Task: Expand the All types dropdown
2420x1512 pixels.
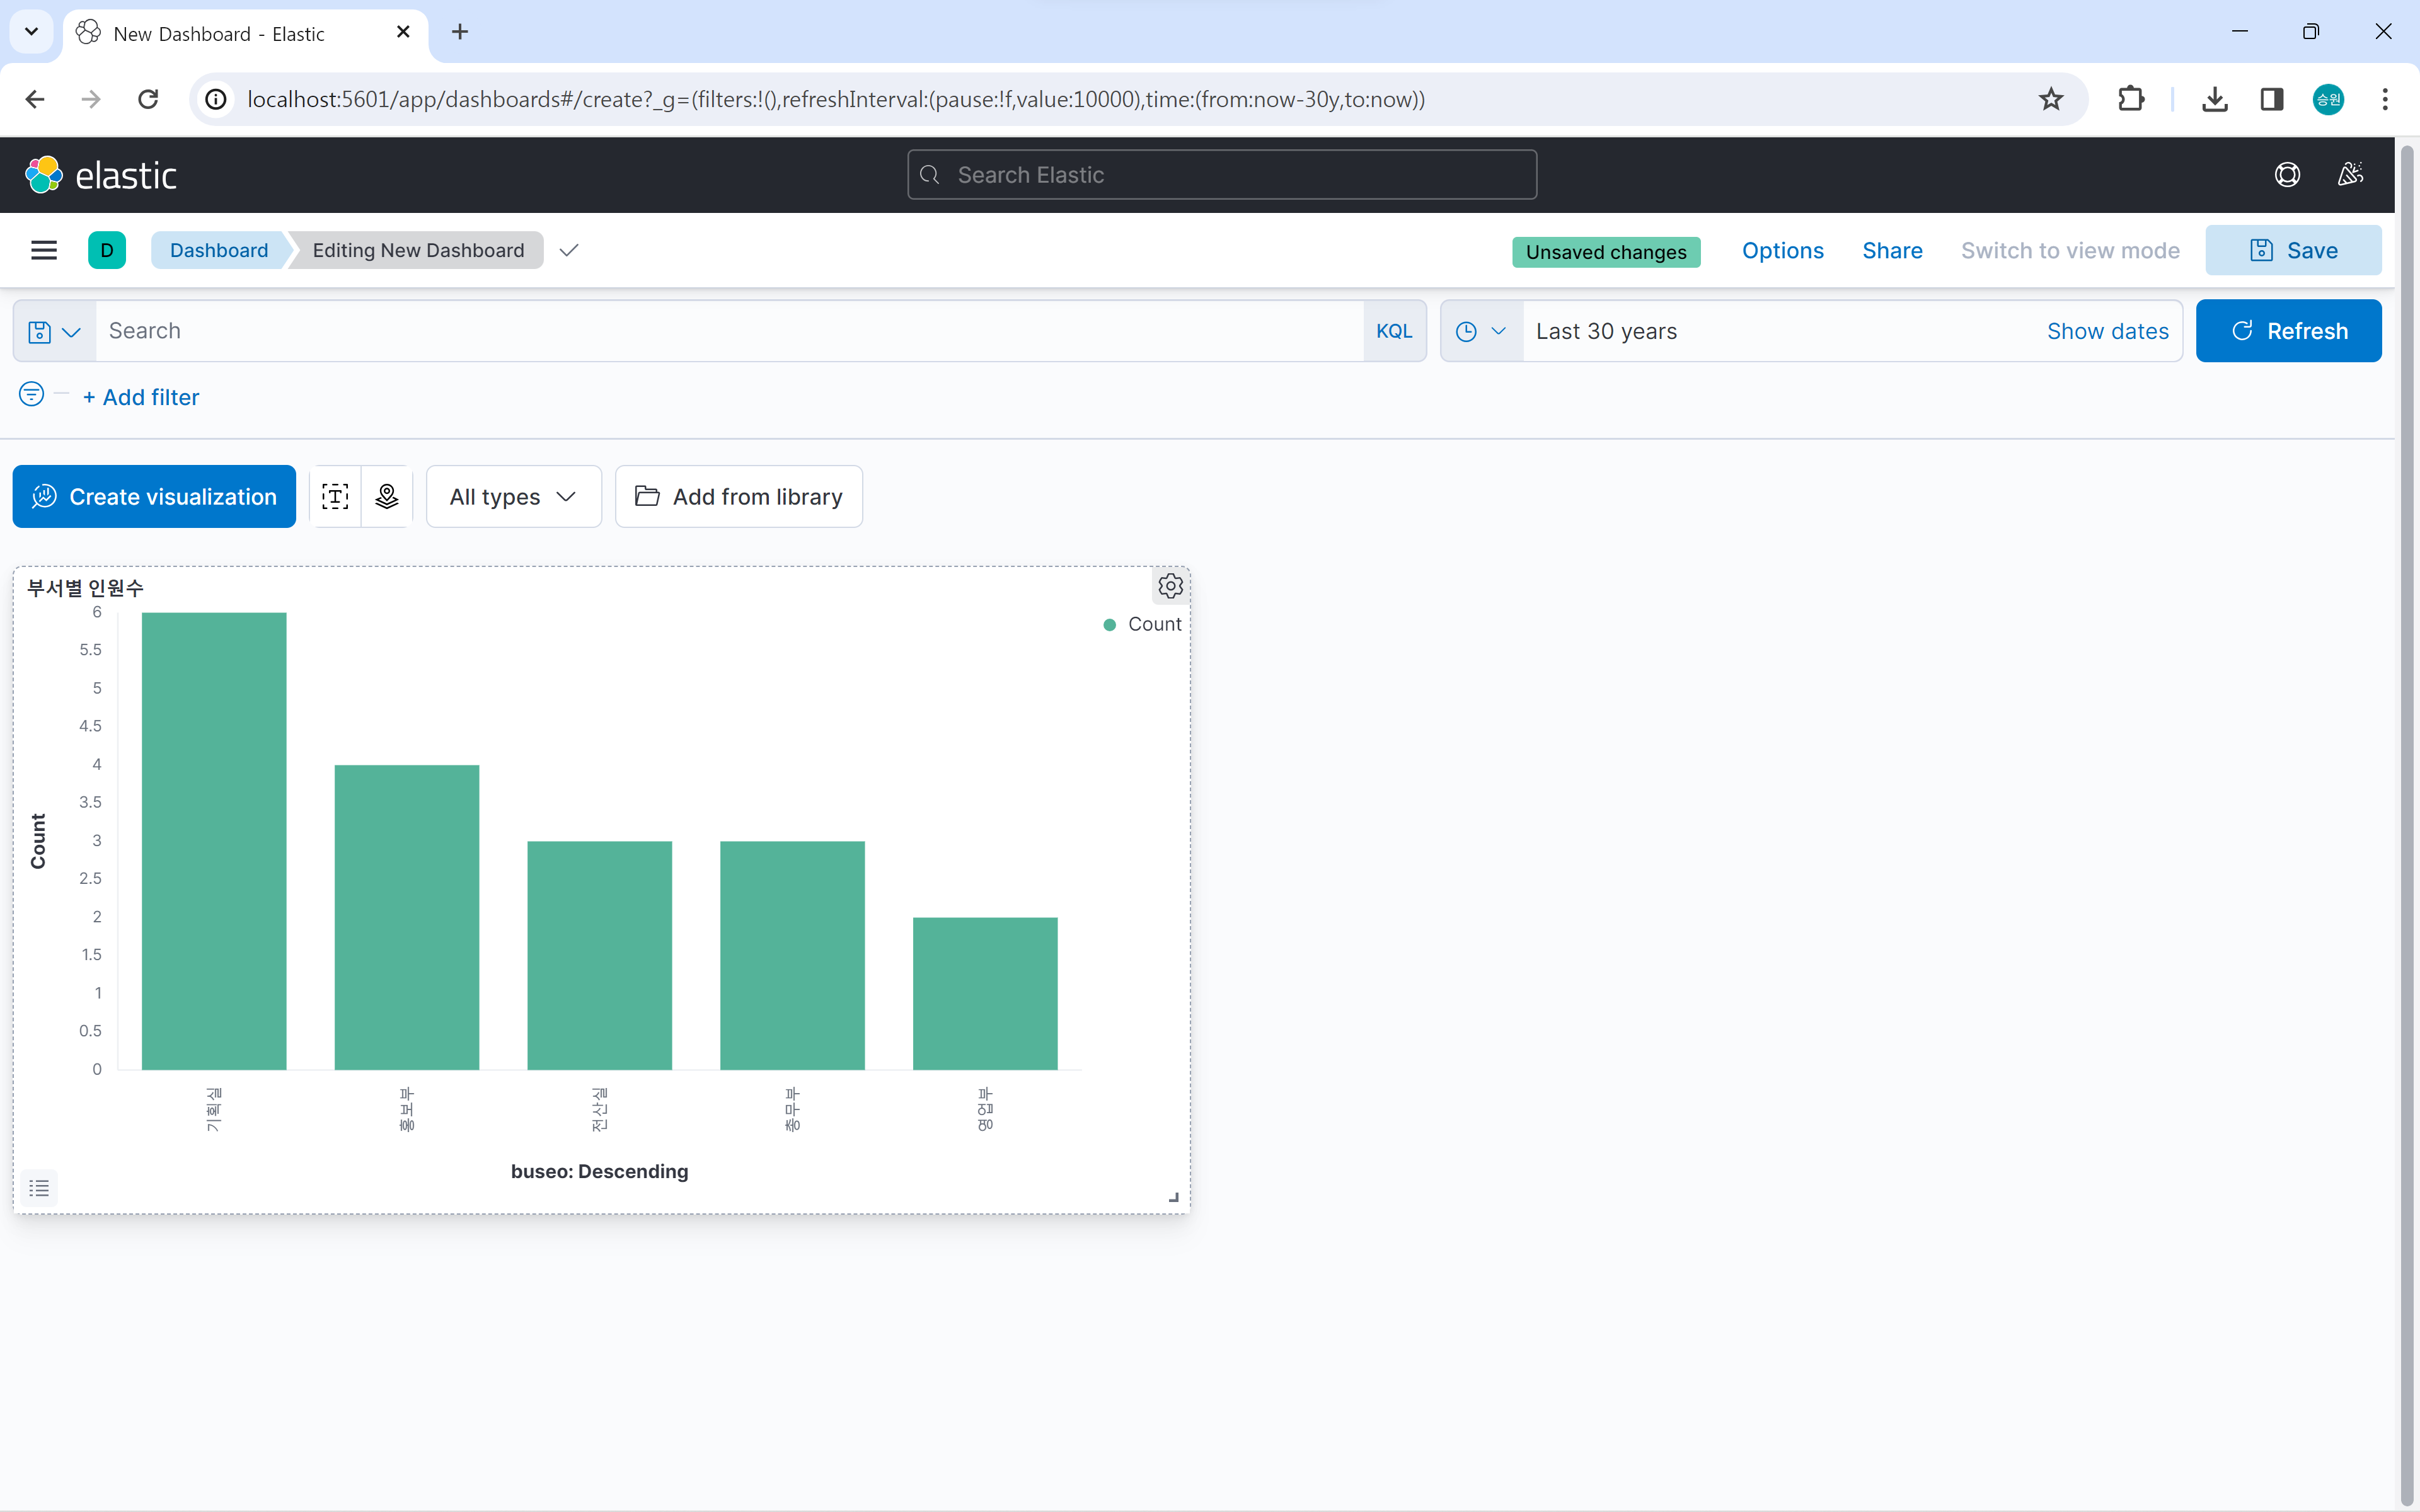Action: click(513, 497)
